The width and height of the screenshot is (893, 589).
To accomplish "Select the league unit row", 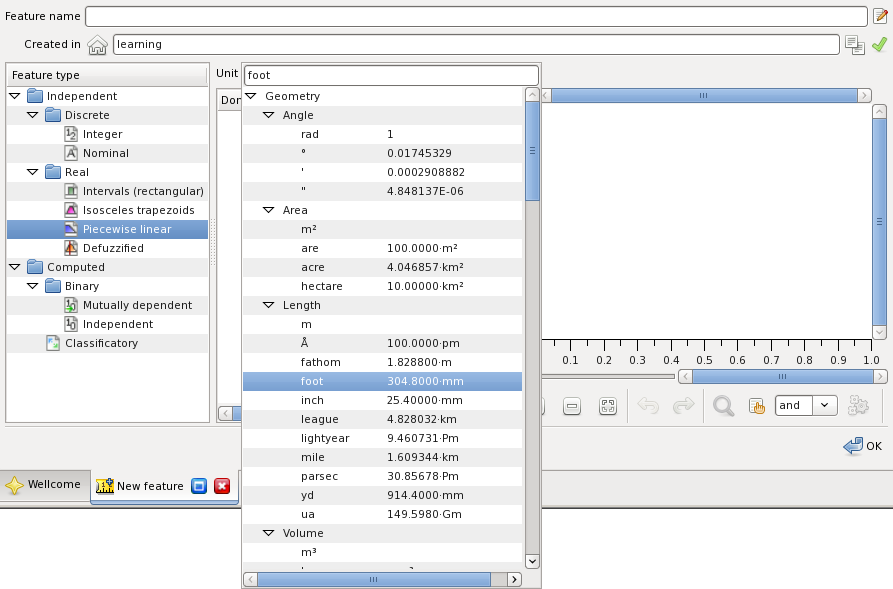I will [382, 419].
